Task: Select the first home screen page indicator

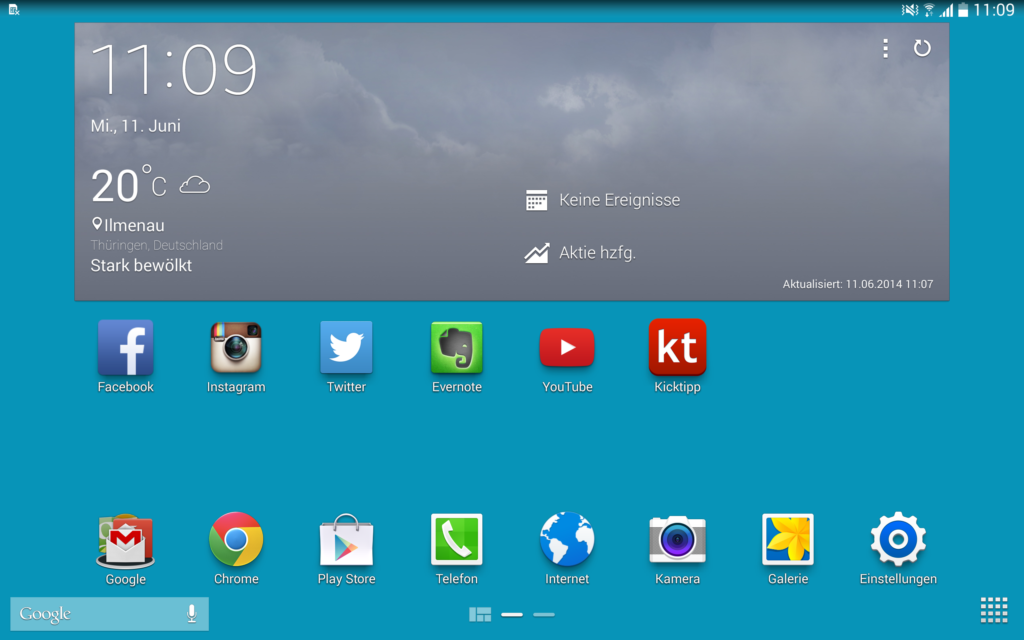Action: (x=512, y=615)
